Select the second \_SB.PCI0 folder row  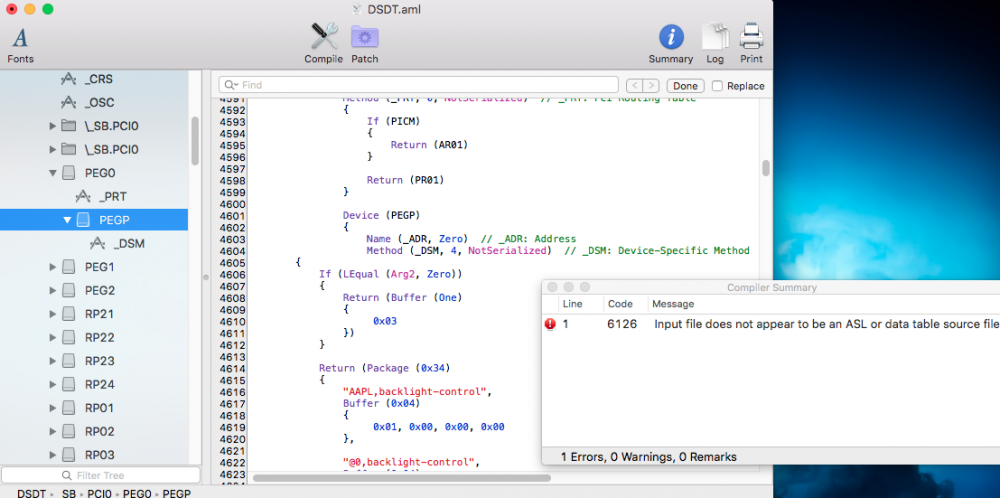tap(94, 149)
